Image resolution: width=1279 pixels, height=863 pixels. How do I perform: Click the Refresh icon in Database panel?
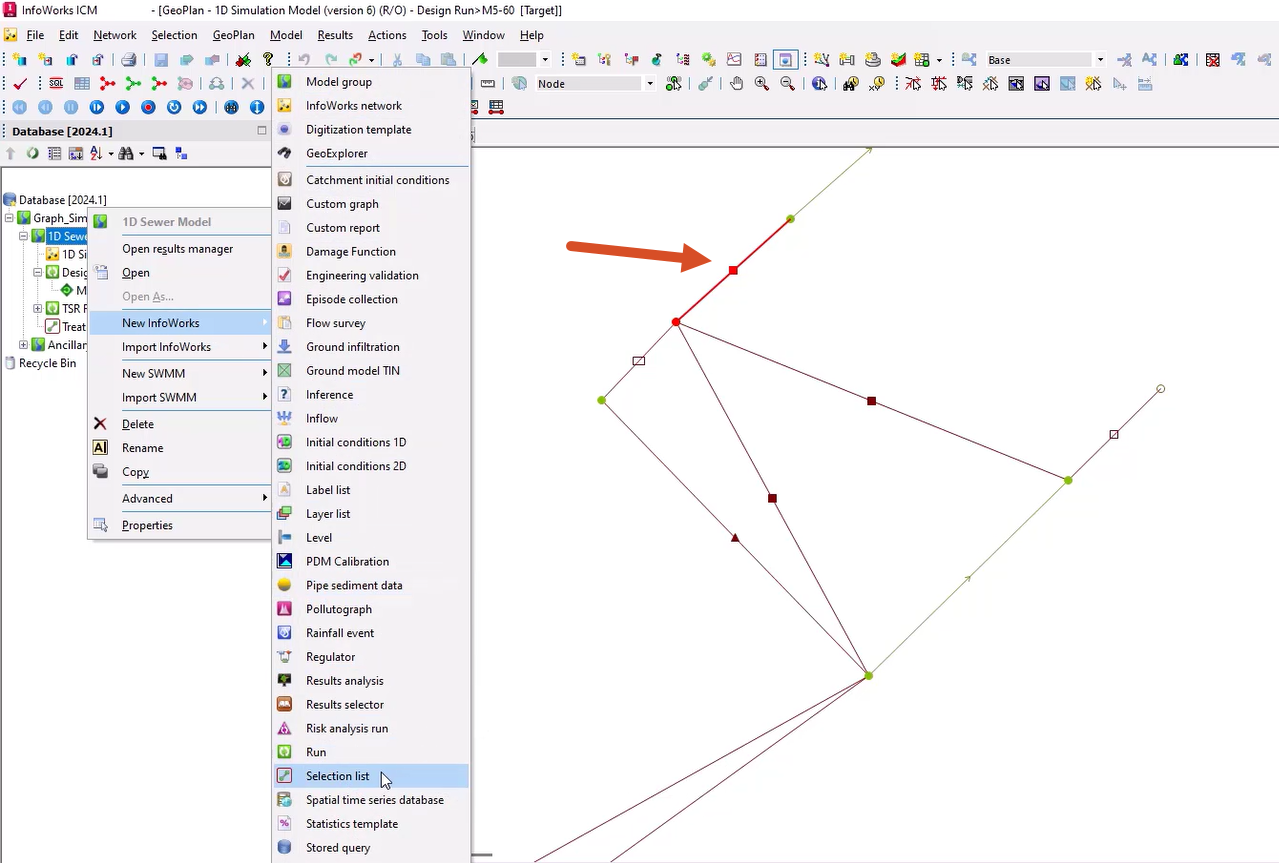click(32, 154)
